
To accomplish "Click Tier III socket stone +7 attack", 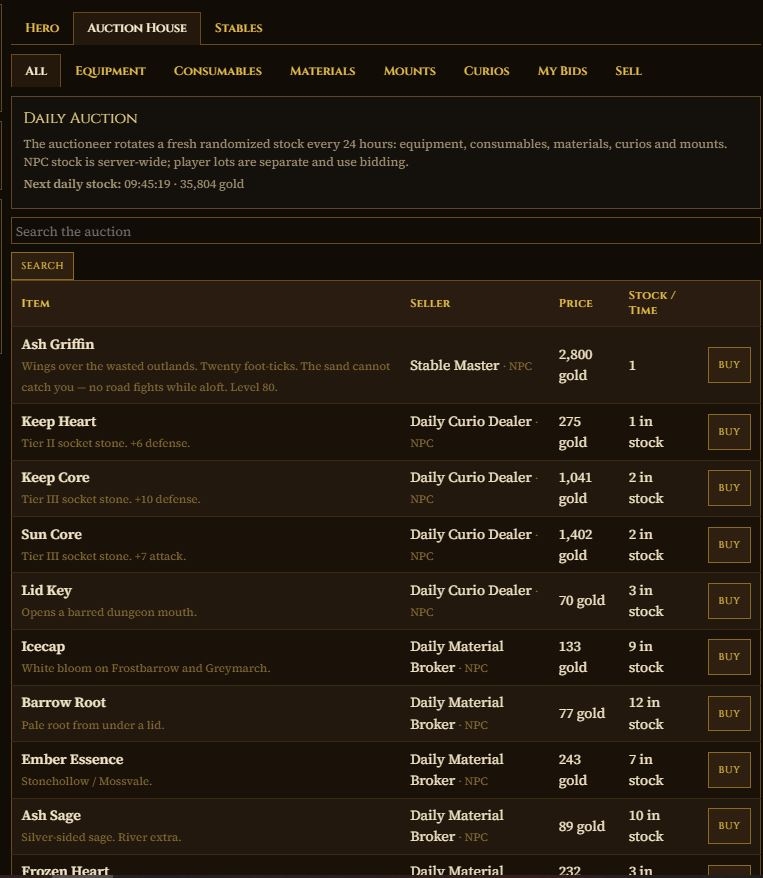I will (104, 557).
